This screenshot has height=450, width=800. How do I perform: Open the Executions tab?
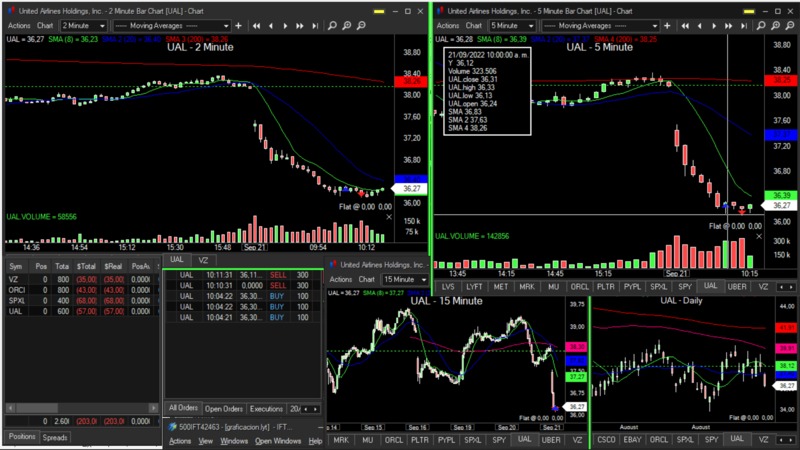[x=266, y=409]
